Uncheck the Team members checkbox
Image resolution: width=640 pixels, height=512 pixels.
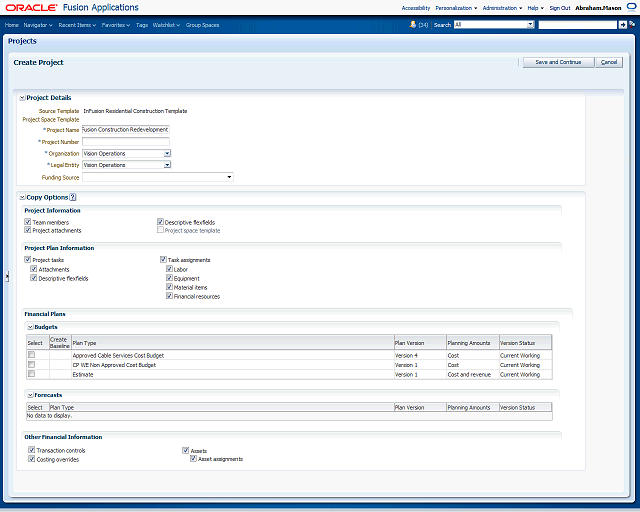pyautogui.click(x=28, y=222)
